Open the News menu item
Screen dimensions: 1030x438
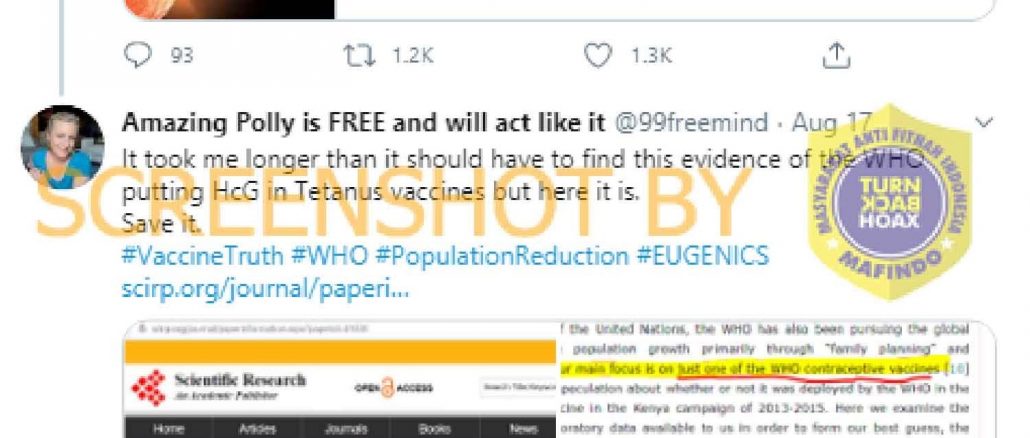click(x=524, y=428)
